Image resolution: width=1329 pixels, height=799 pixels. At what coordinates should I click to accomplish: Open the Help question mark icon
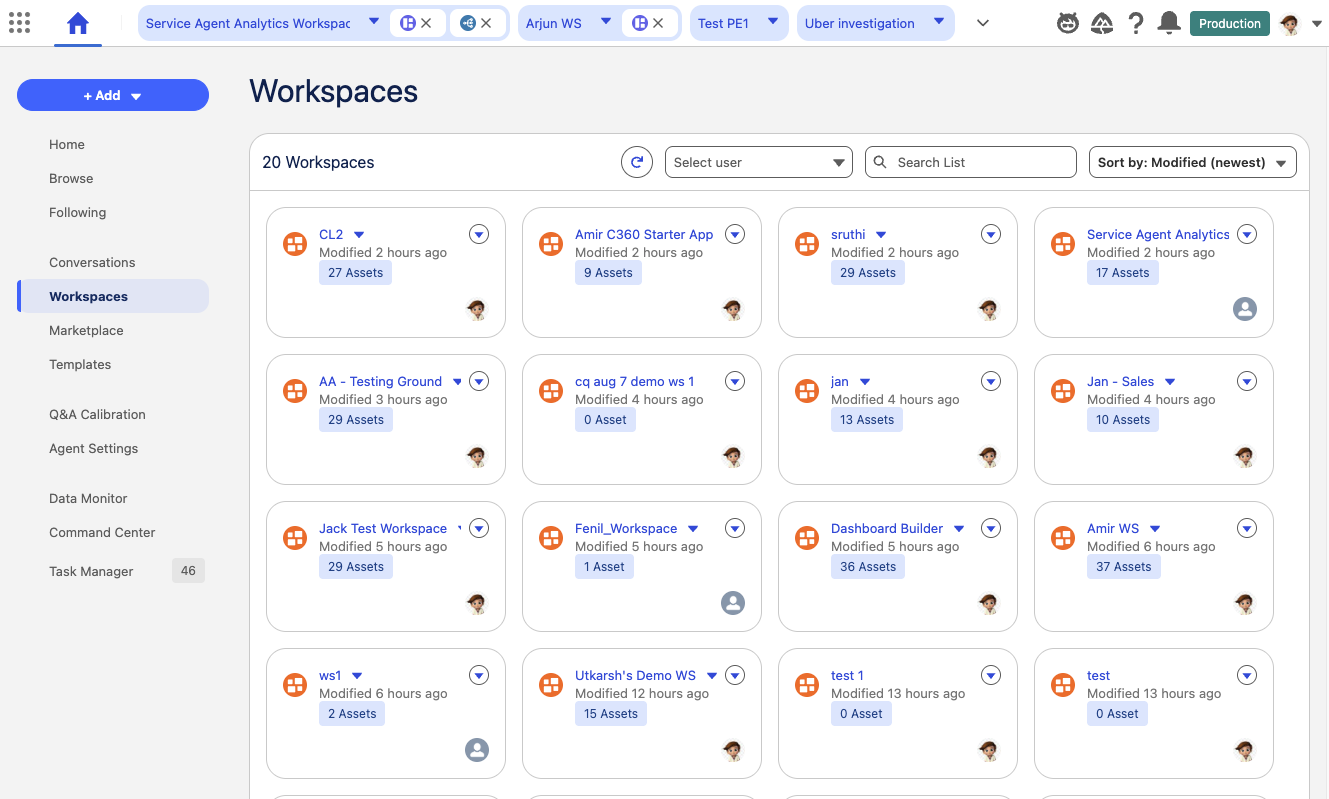(1136, 23)
